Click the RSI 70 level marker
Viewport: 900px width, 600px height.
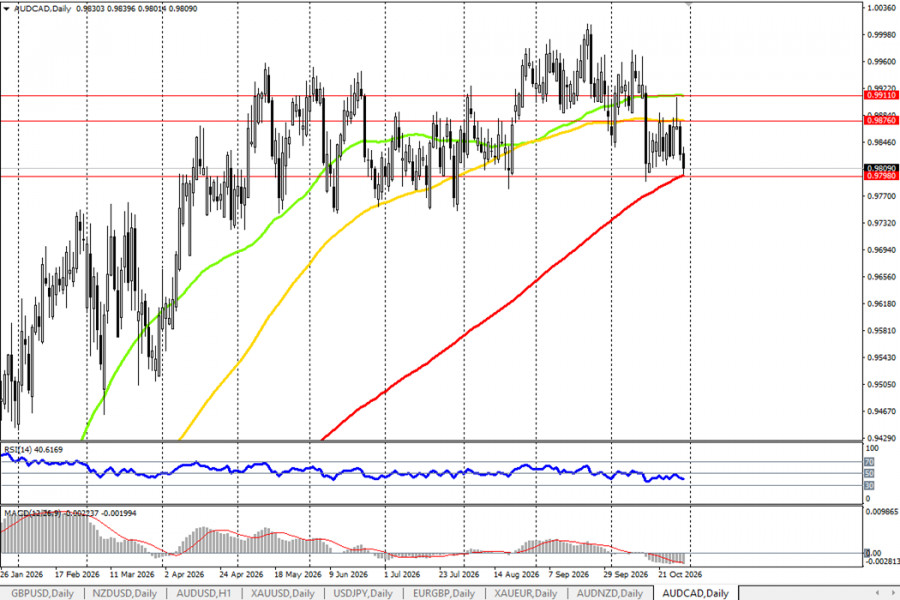(x=869, y=462)
